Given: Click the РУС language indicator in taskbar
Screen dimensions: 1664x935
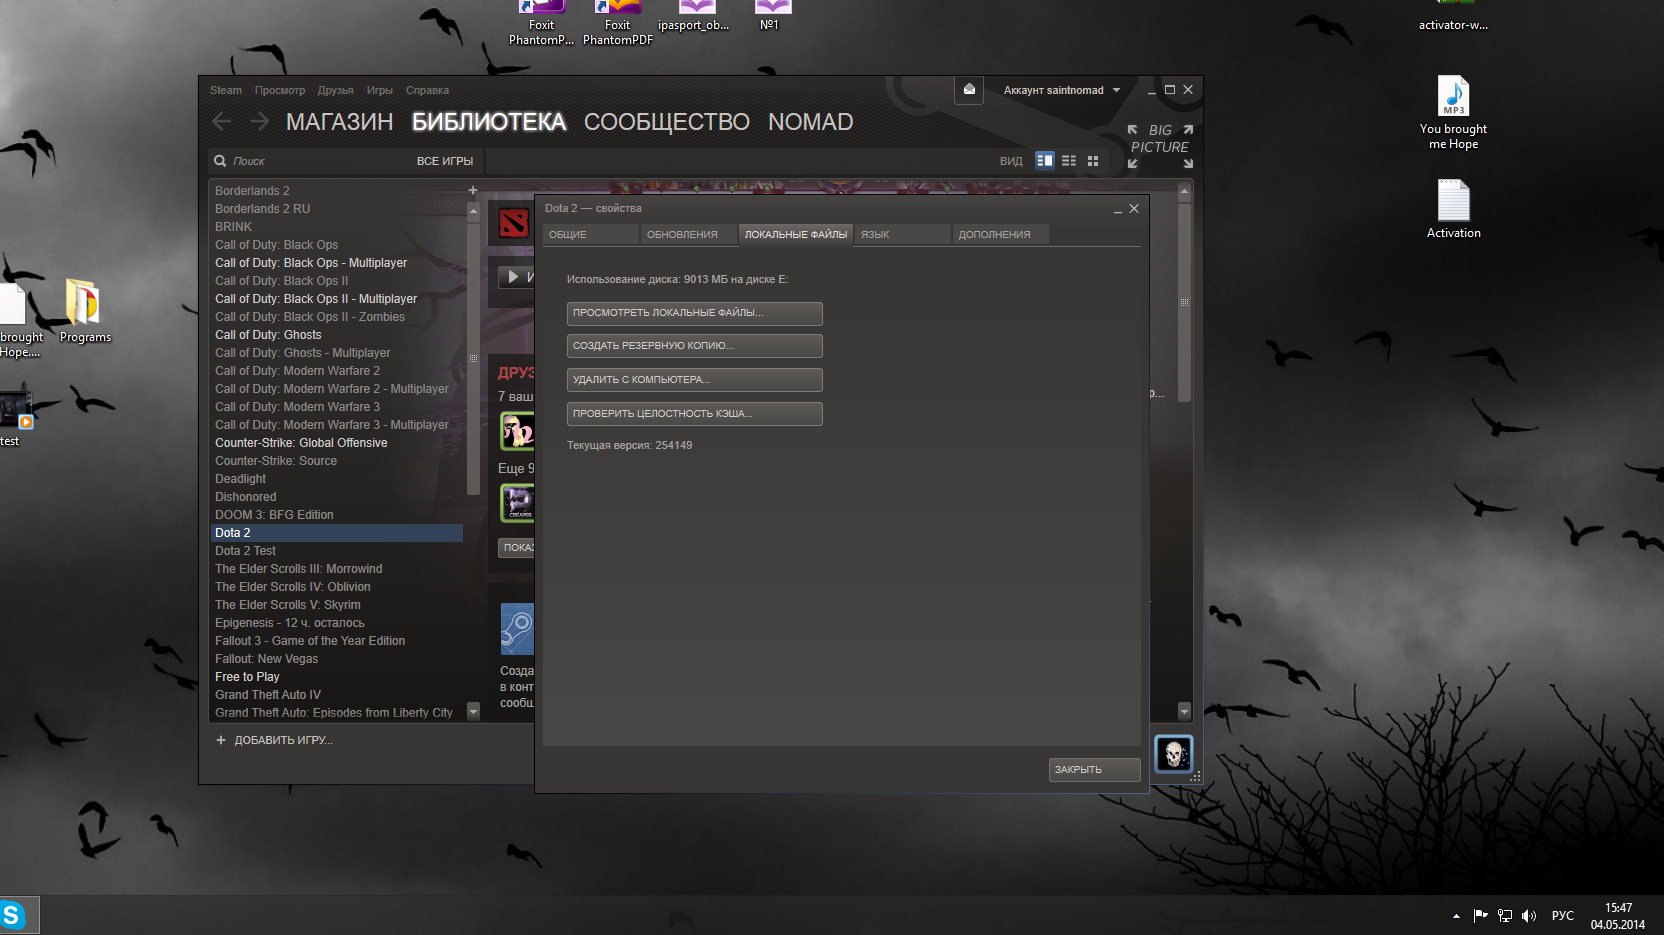Looking at the screenshot, I should 1562,916.
